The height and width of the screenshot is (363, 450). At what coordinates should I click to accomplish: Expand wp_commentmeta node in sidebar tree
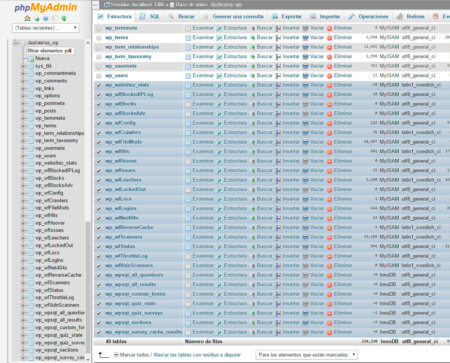pyautogui.click(x=23, y=74)
